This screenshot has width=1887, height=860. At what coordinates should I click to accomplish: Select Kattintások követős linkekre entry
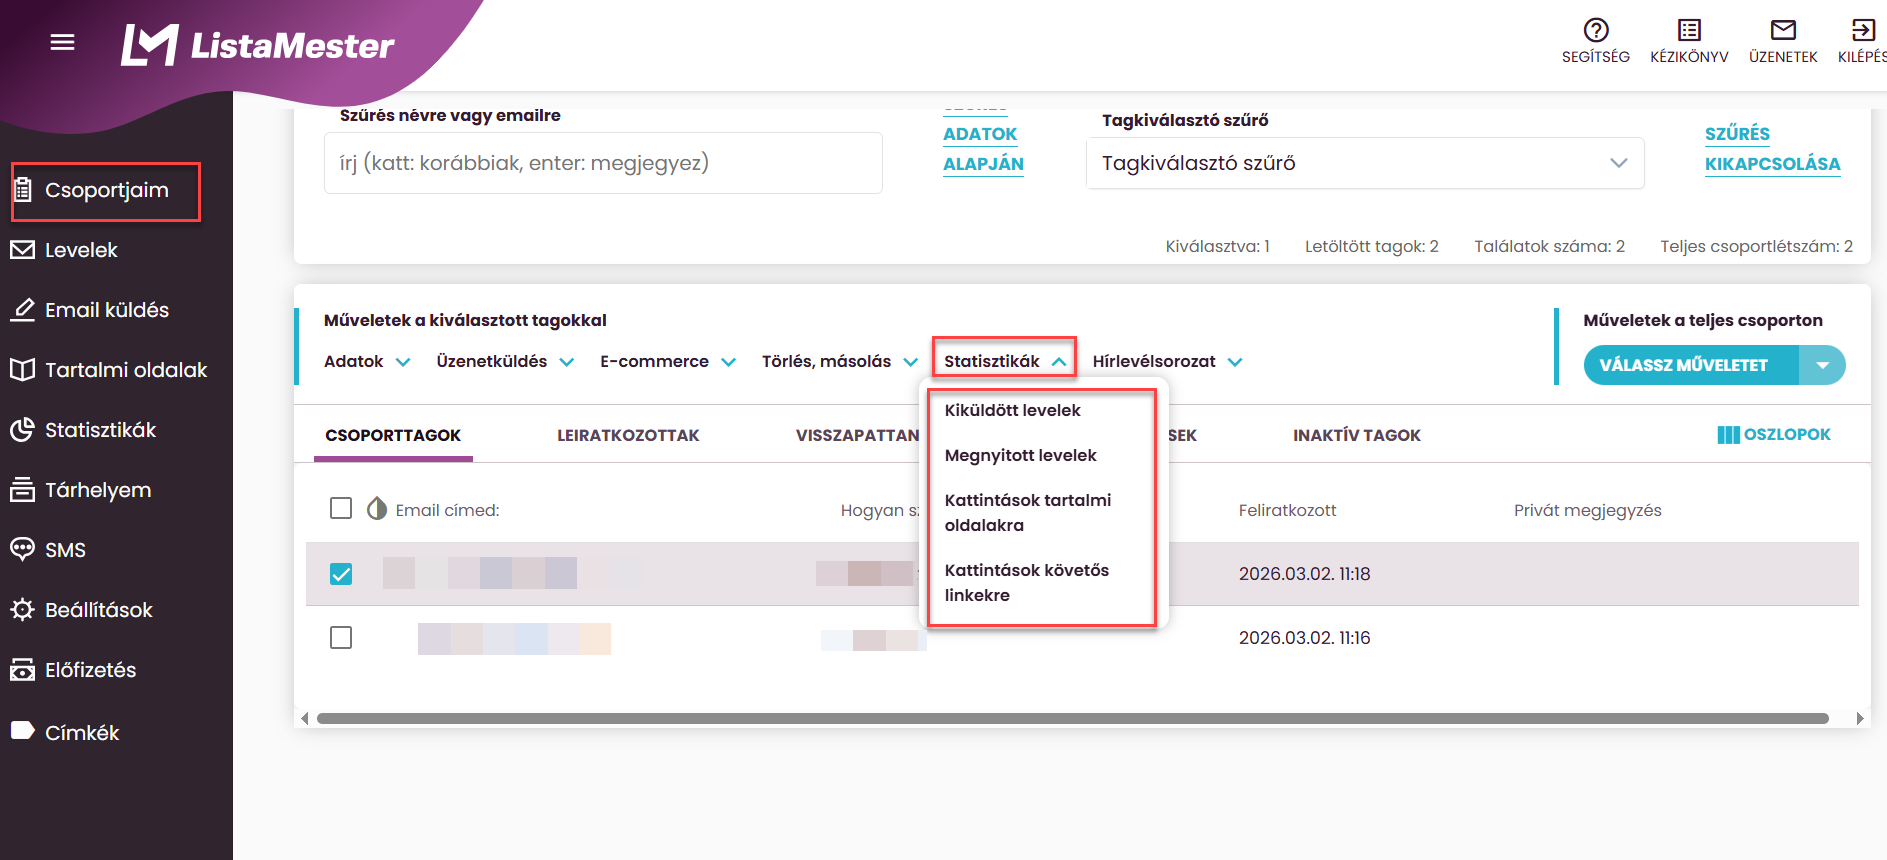pos(1027,582)
